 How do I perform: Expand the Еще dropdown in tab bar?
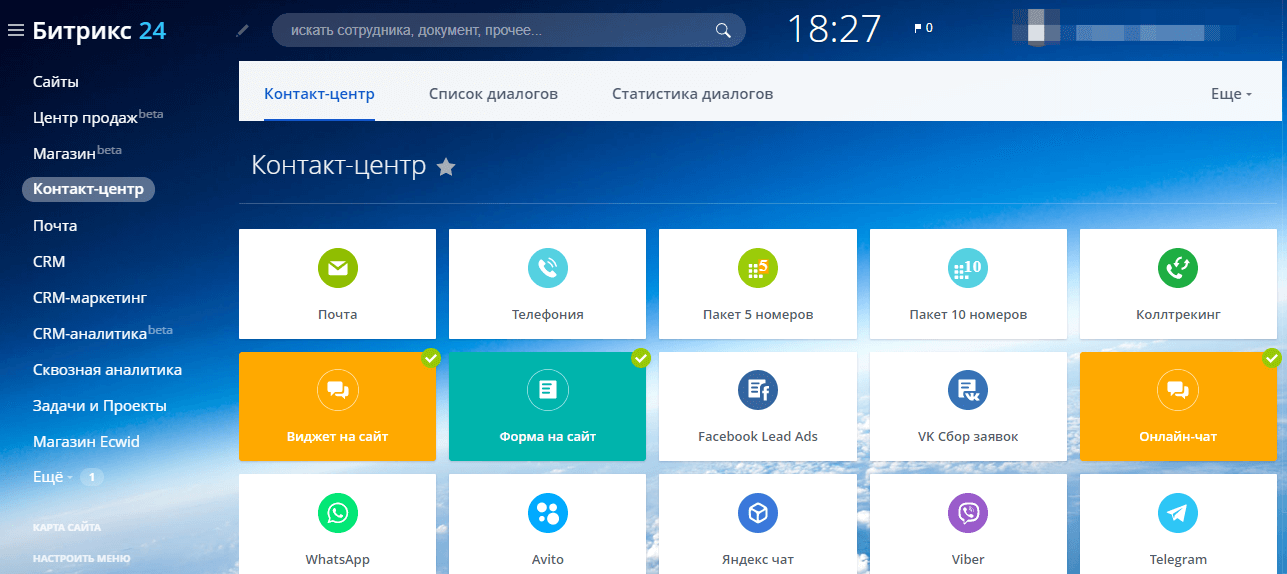tap(1231, 94)
